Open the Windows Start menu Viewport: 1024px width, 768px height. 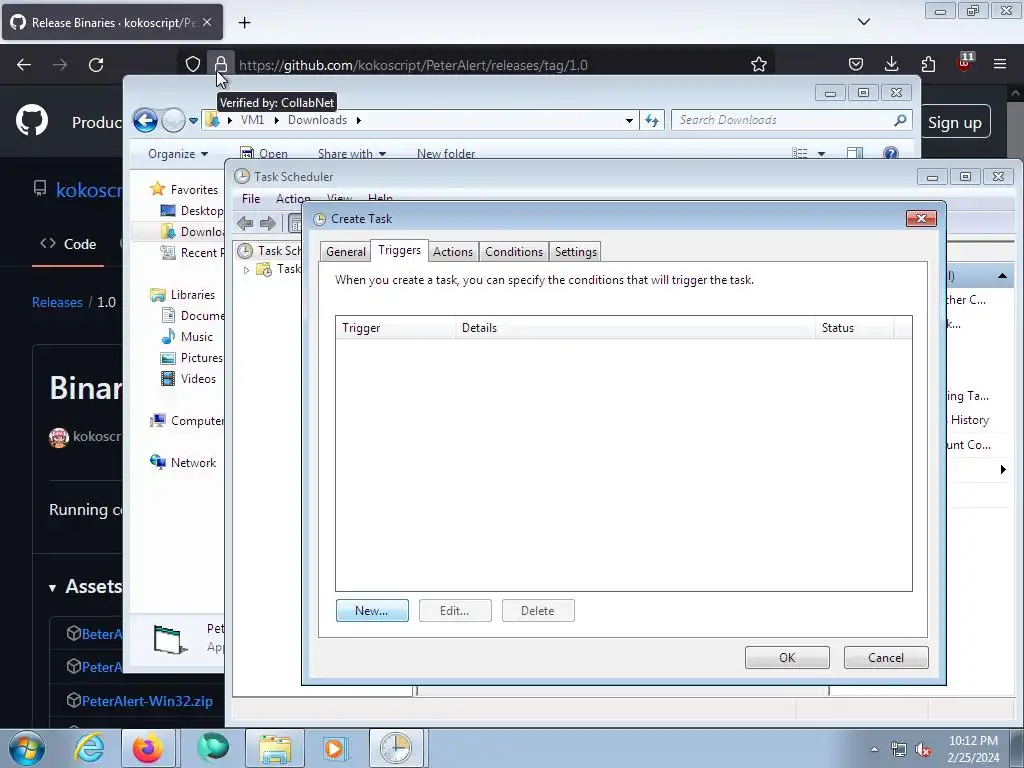[26, 748]
